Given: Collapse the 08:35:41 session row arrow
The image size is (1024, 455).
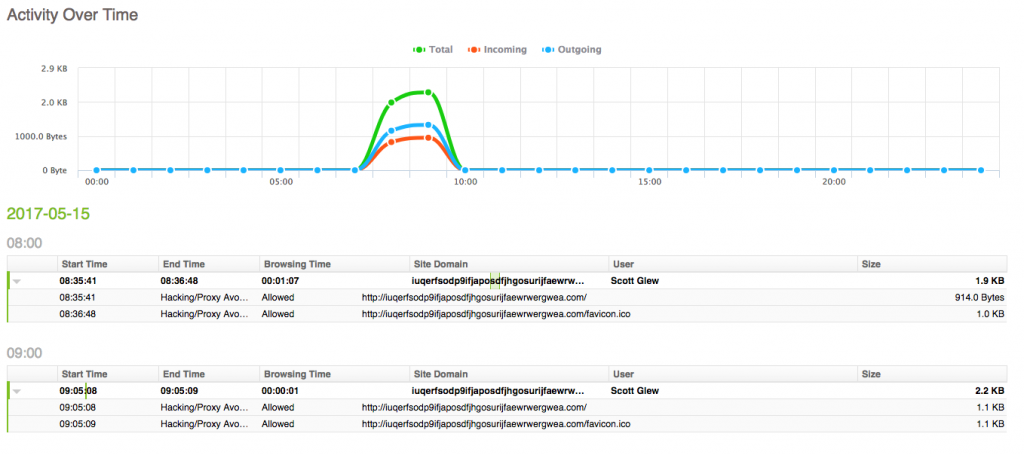Looking at the screenshot, I should [x=18, y=281].
